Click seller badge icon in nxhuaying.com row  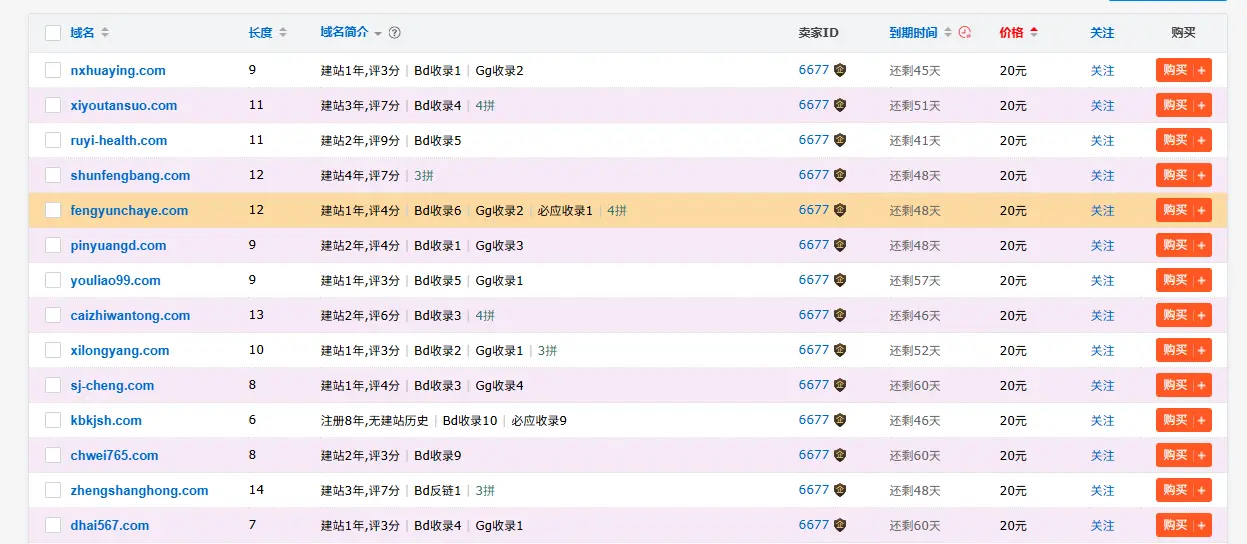point(840,70)
